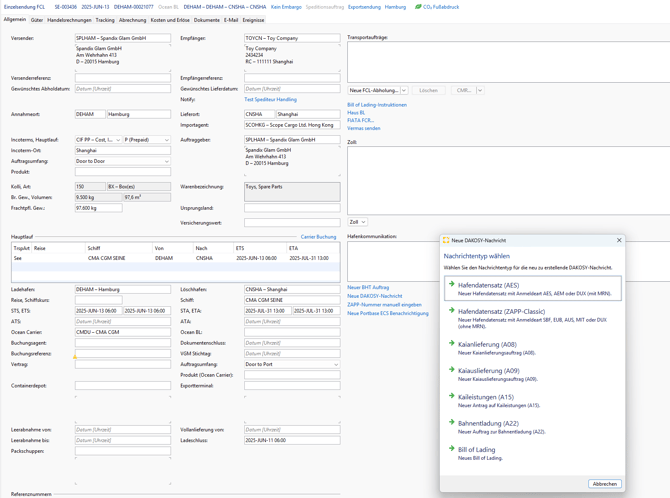
Task: Switch to the Güter tab
Action: (x=37, y=20)
